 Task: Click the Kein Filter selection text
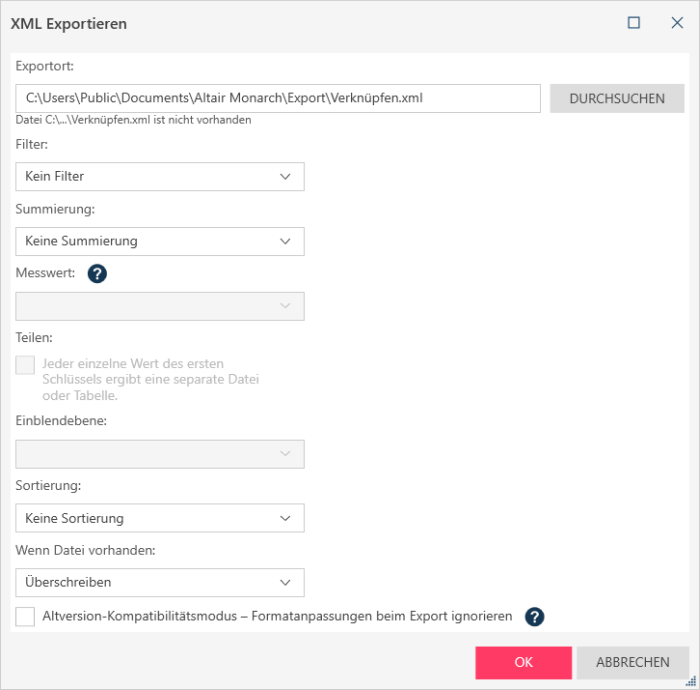point(55,177)
